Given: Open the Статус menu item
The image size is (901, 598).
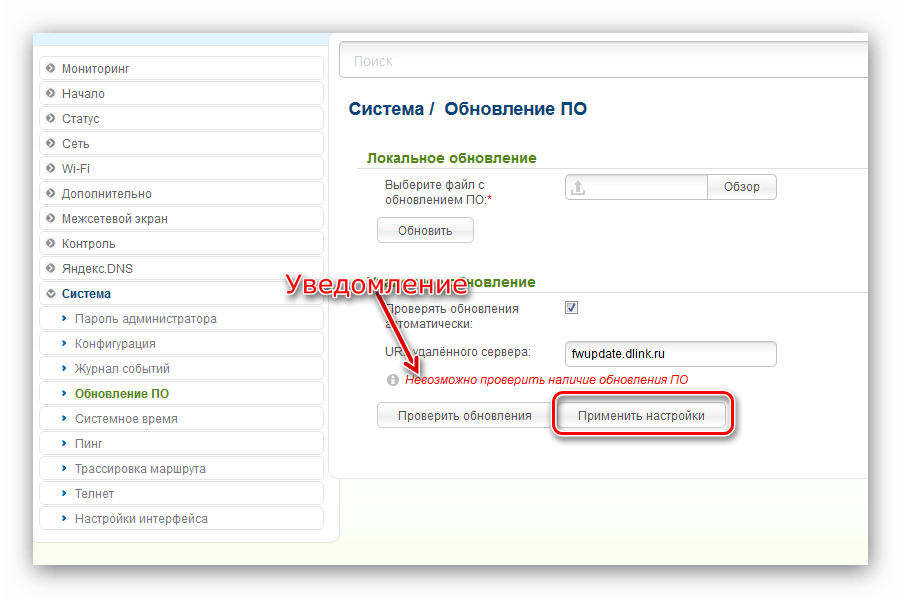Looking at the screenshot, I should pos(181,118).
